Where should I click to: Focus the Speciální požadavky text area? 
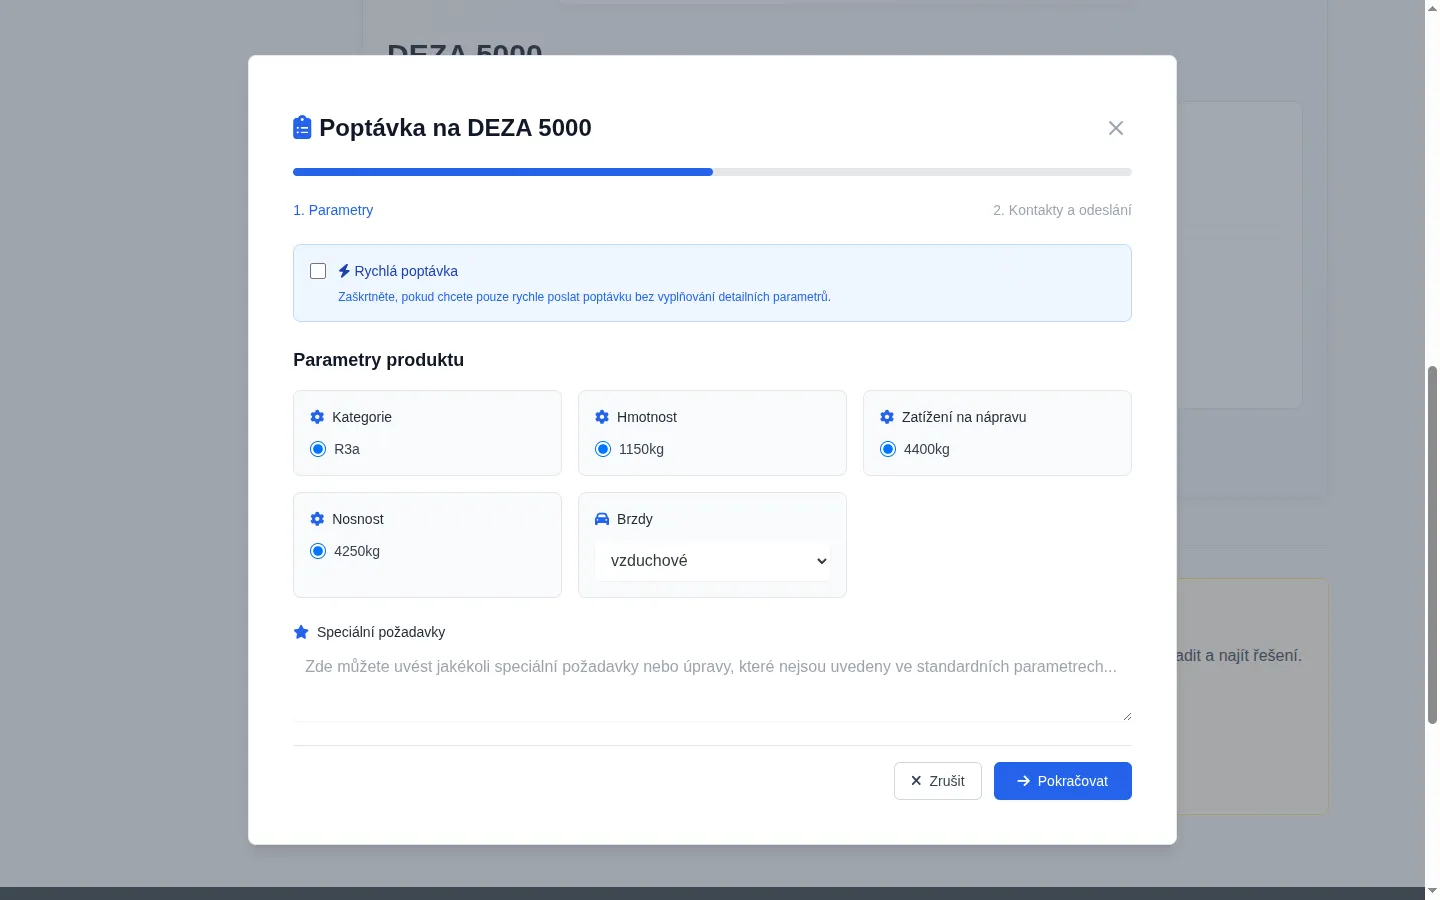(x=712, y=685)
